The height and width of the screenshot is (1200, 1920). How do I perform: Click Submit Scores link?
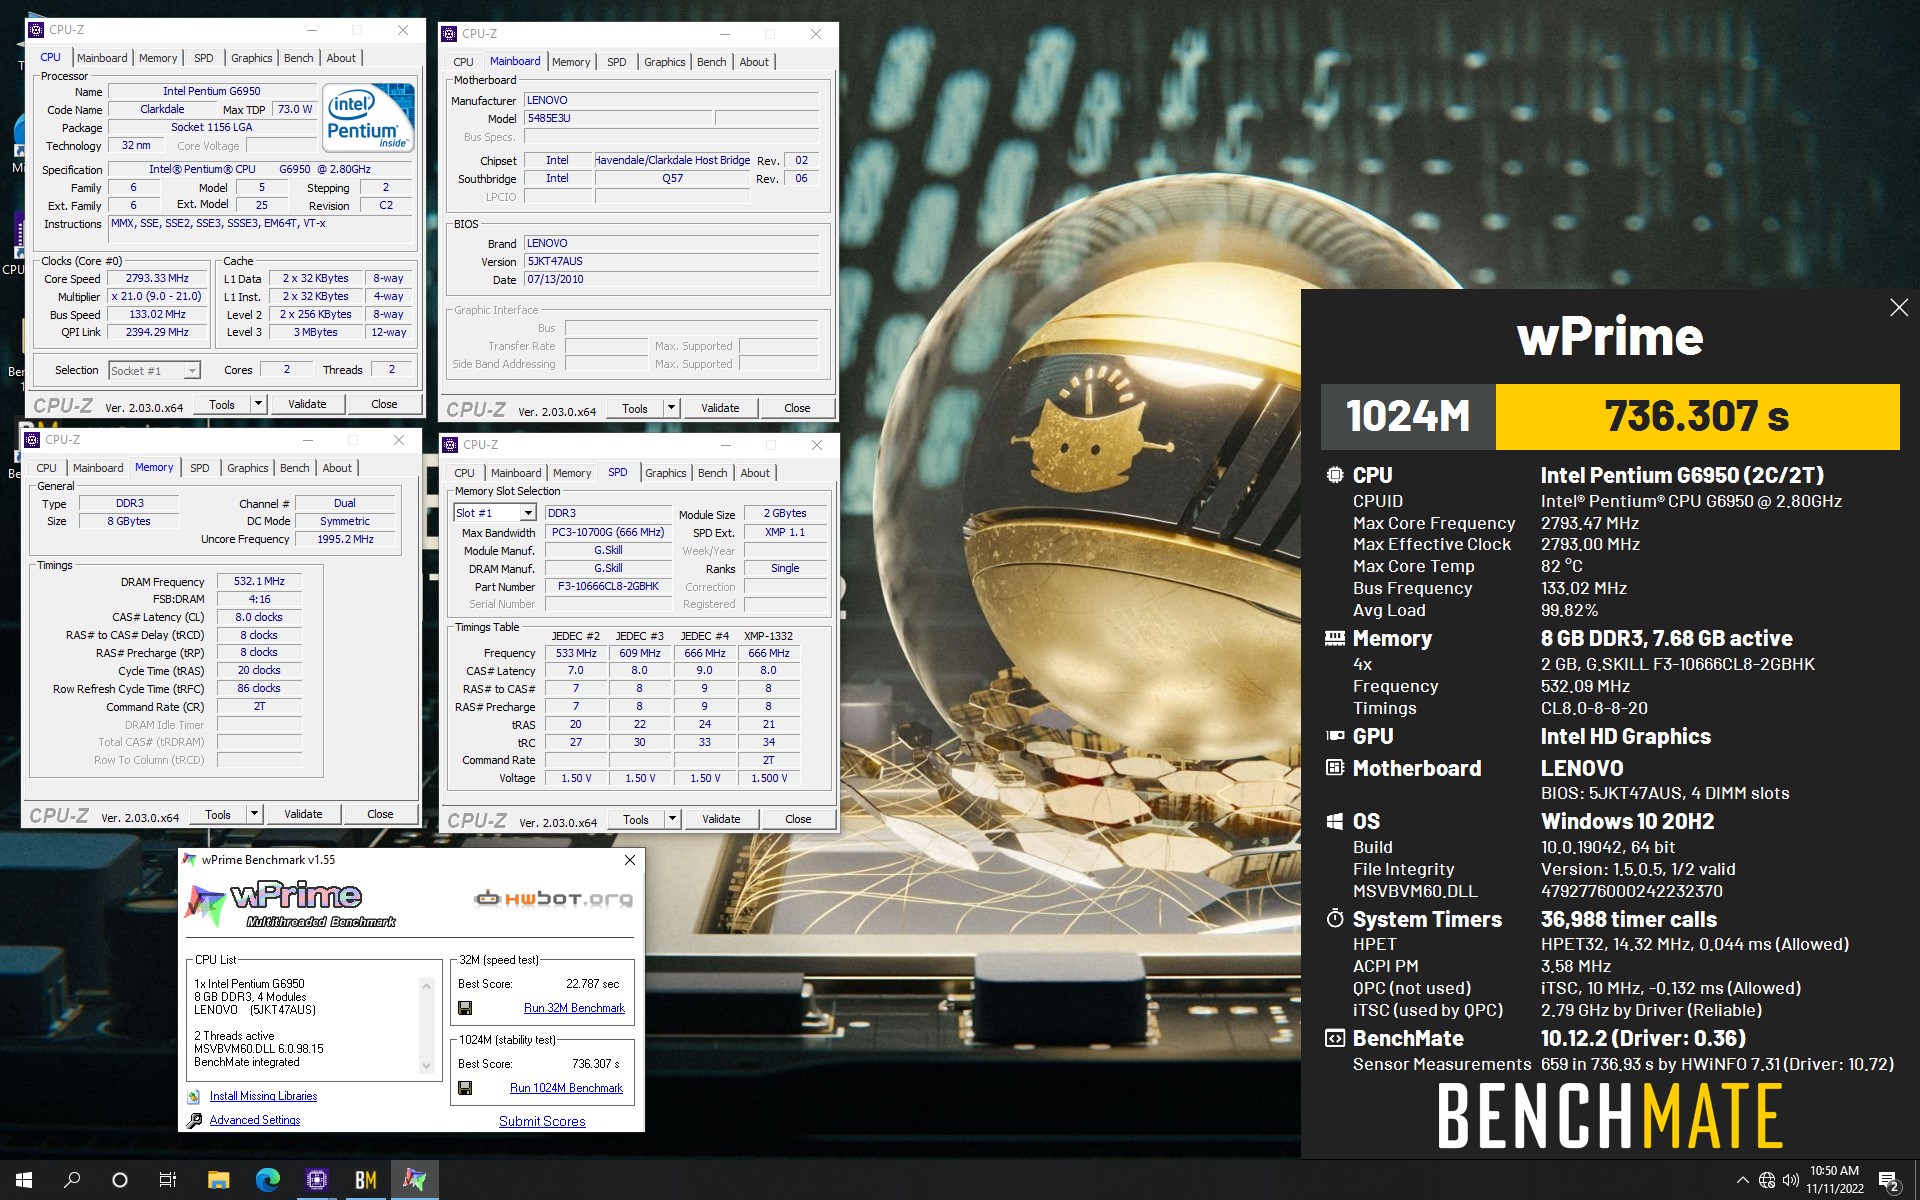(542, 1121)
